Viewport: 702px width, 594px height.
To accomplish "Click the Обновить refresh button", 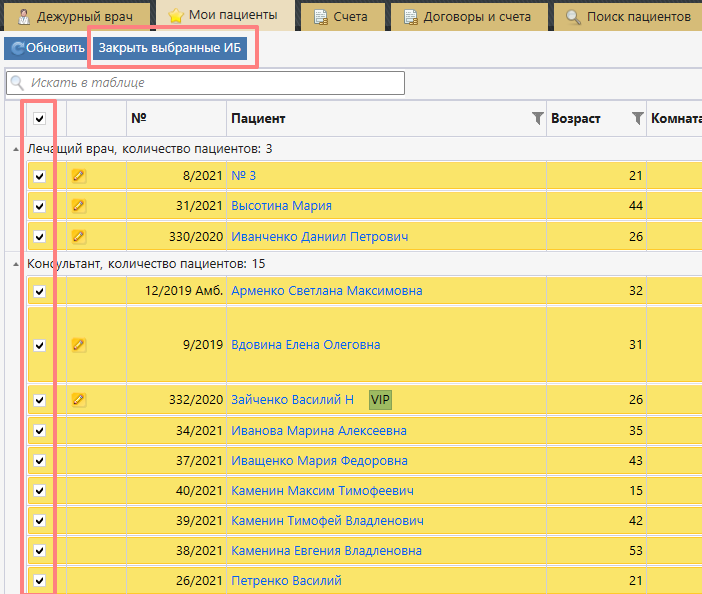I will [x=46, y=48].
